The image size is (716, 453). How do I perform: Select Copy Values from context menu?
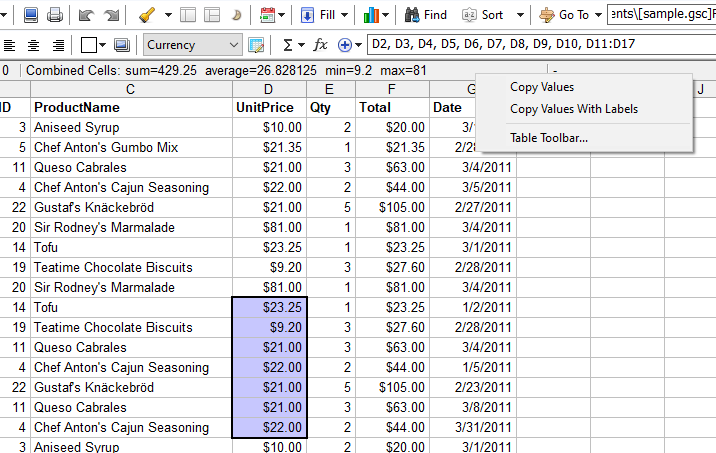[542, 88]
